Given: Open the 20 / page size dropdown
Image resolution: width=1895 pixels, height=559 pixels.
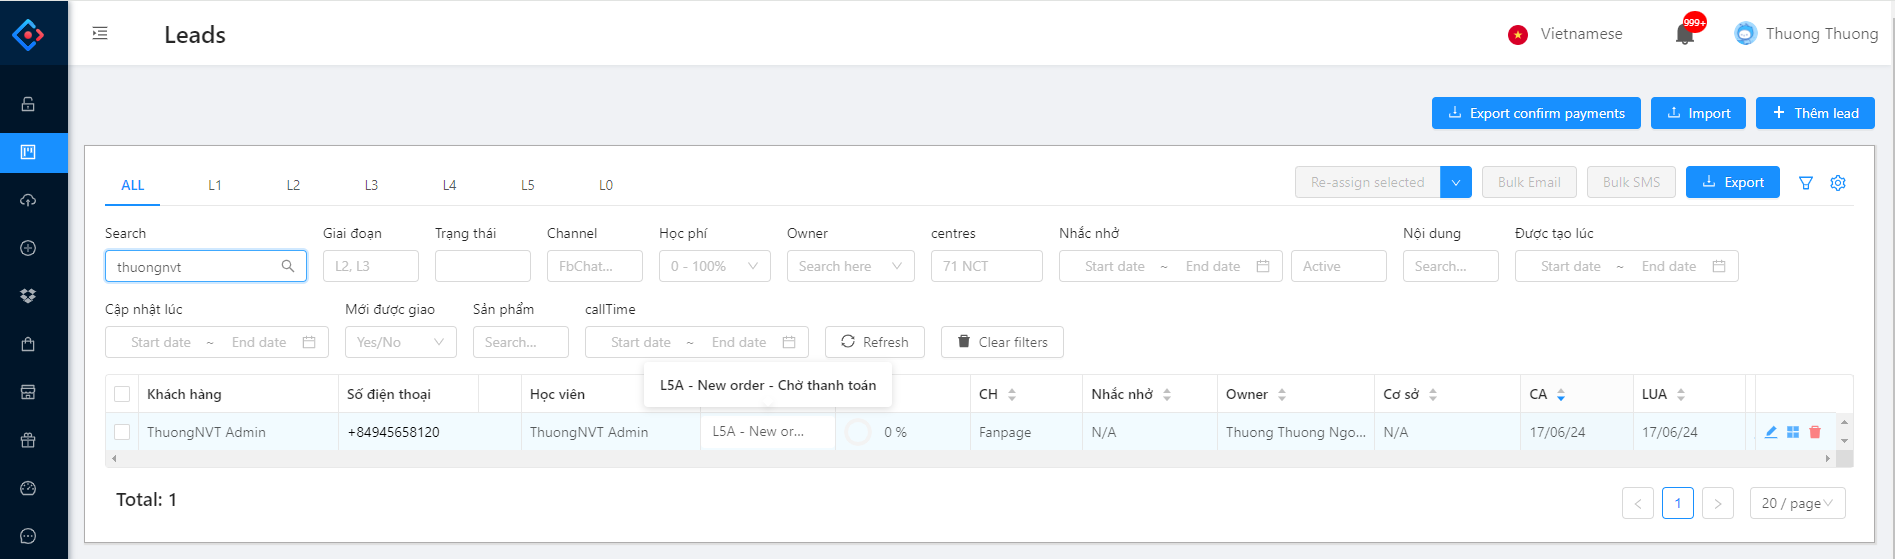Looking at the screenshot, I should point(1797,503).
